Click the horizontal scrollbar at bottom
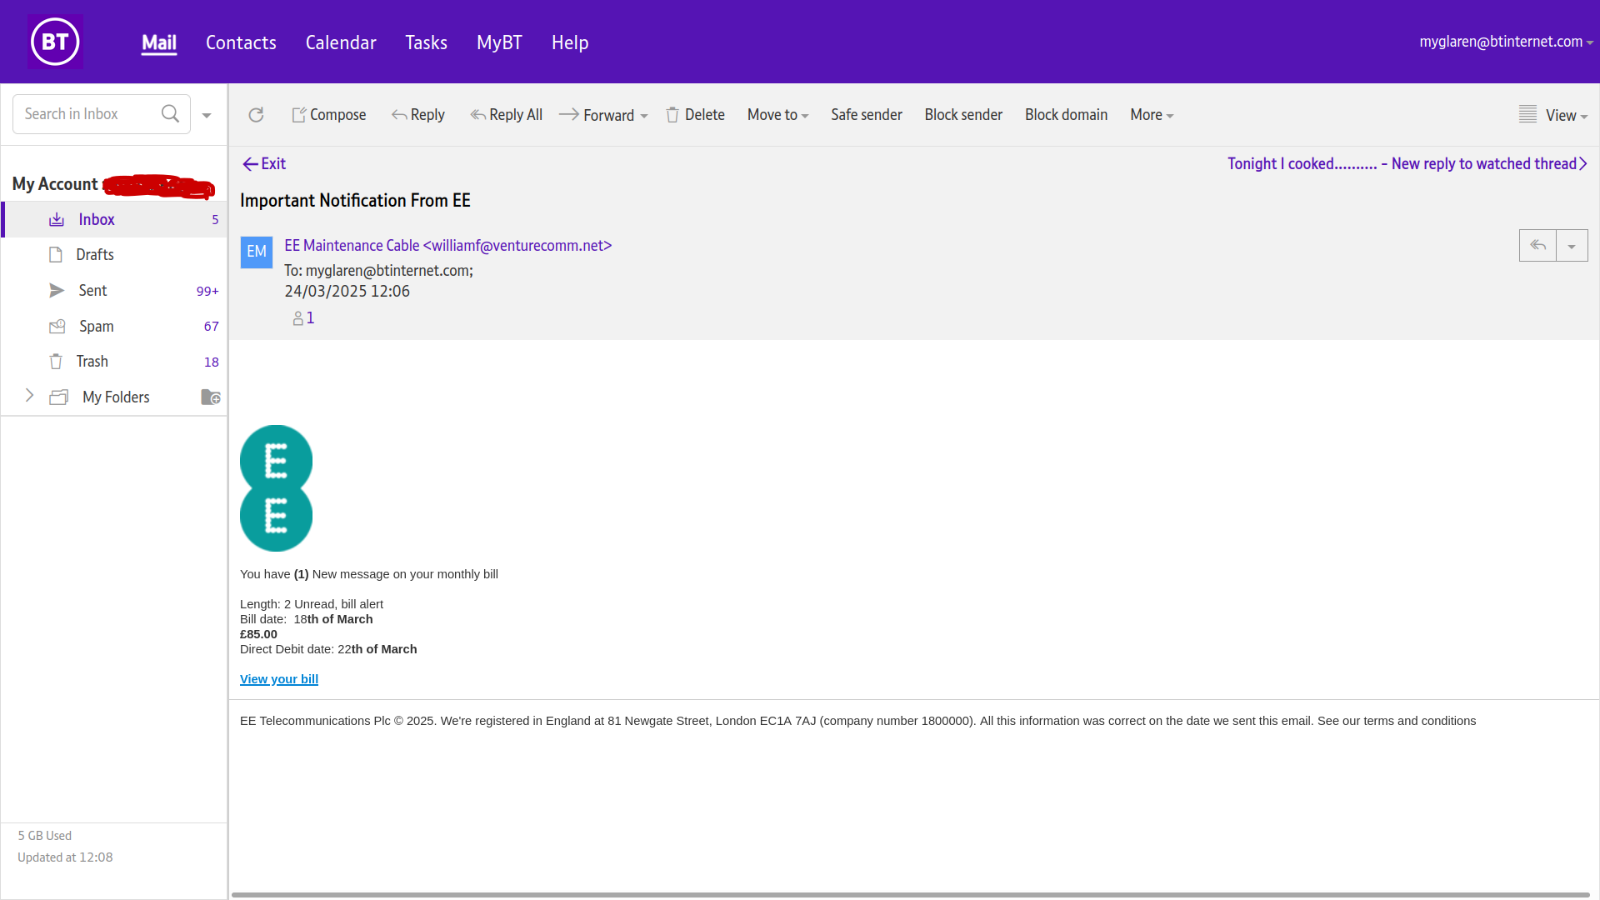 [910, 895]
